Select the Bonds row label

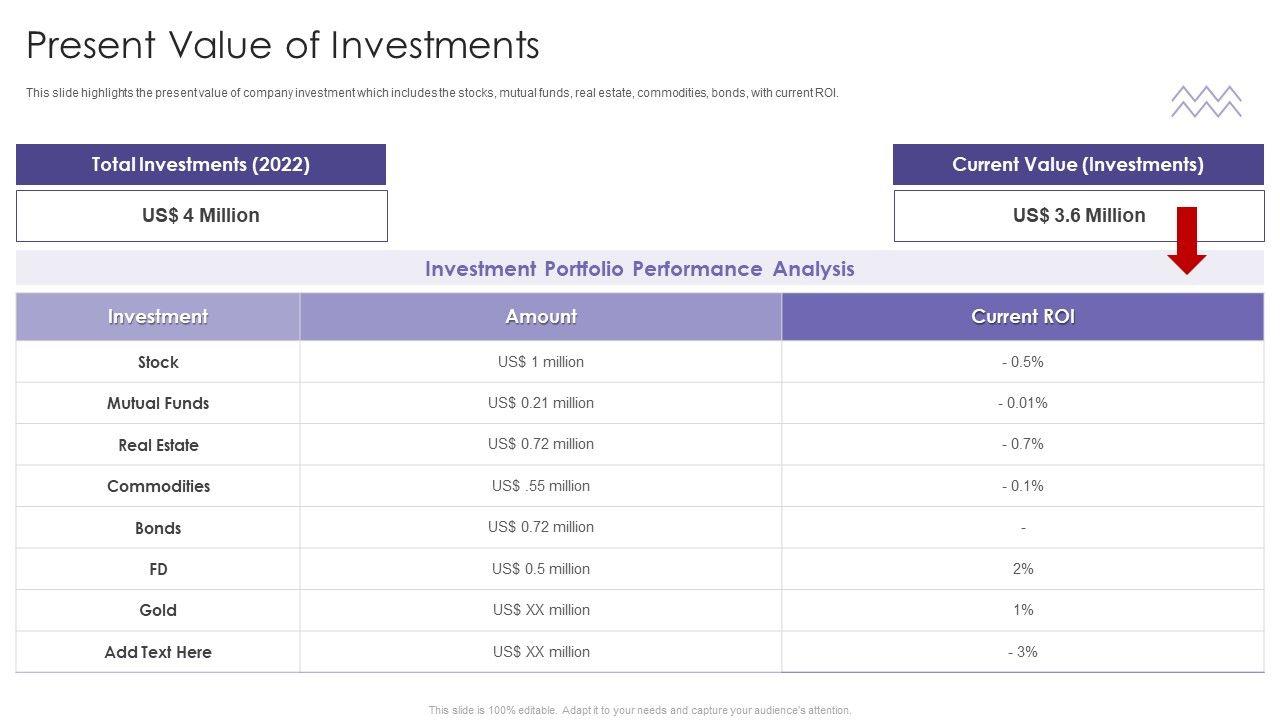click(x=158, y=528)
